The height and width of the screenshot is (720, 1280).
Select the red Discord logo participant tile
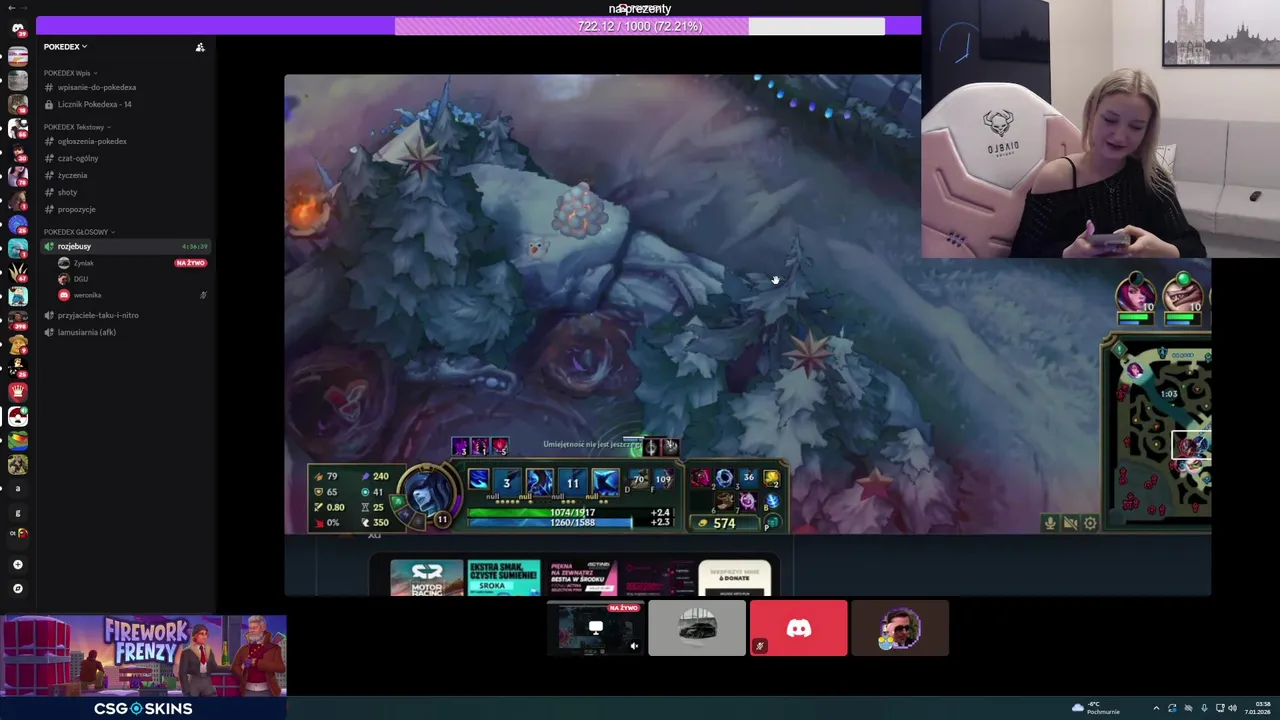798,628
